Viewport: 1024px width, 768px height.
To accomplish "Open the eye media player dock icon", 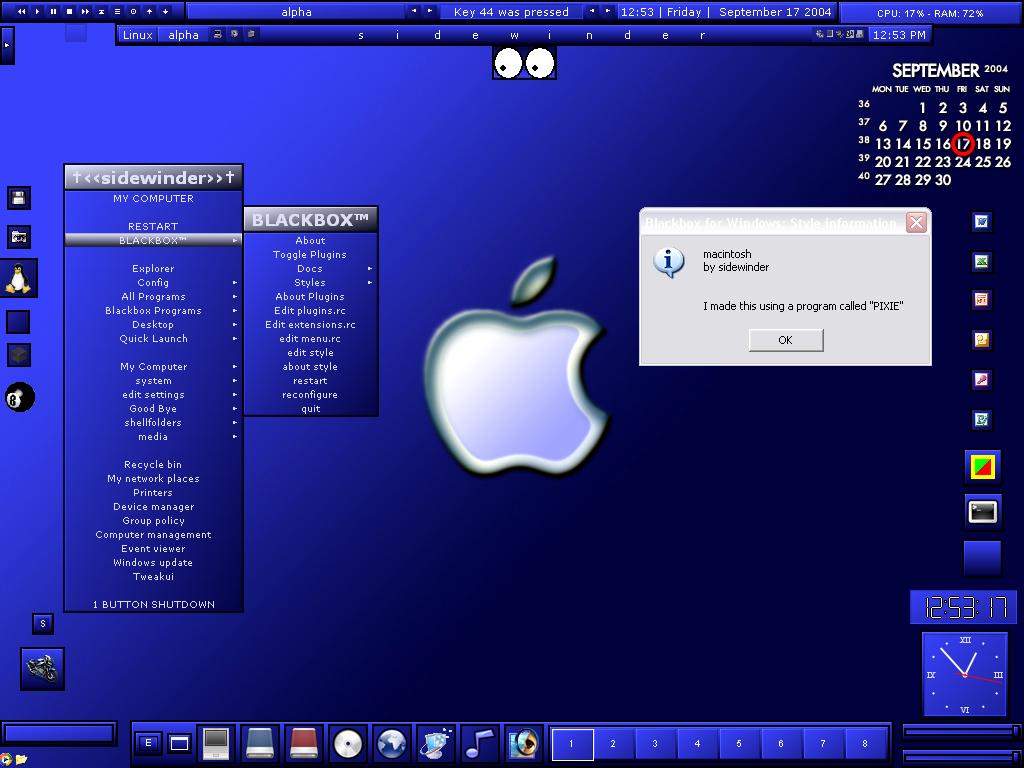I will coord(524,743).
